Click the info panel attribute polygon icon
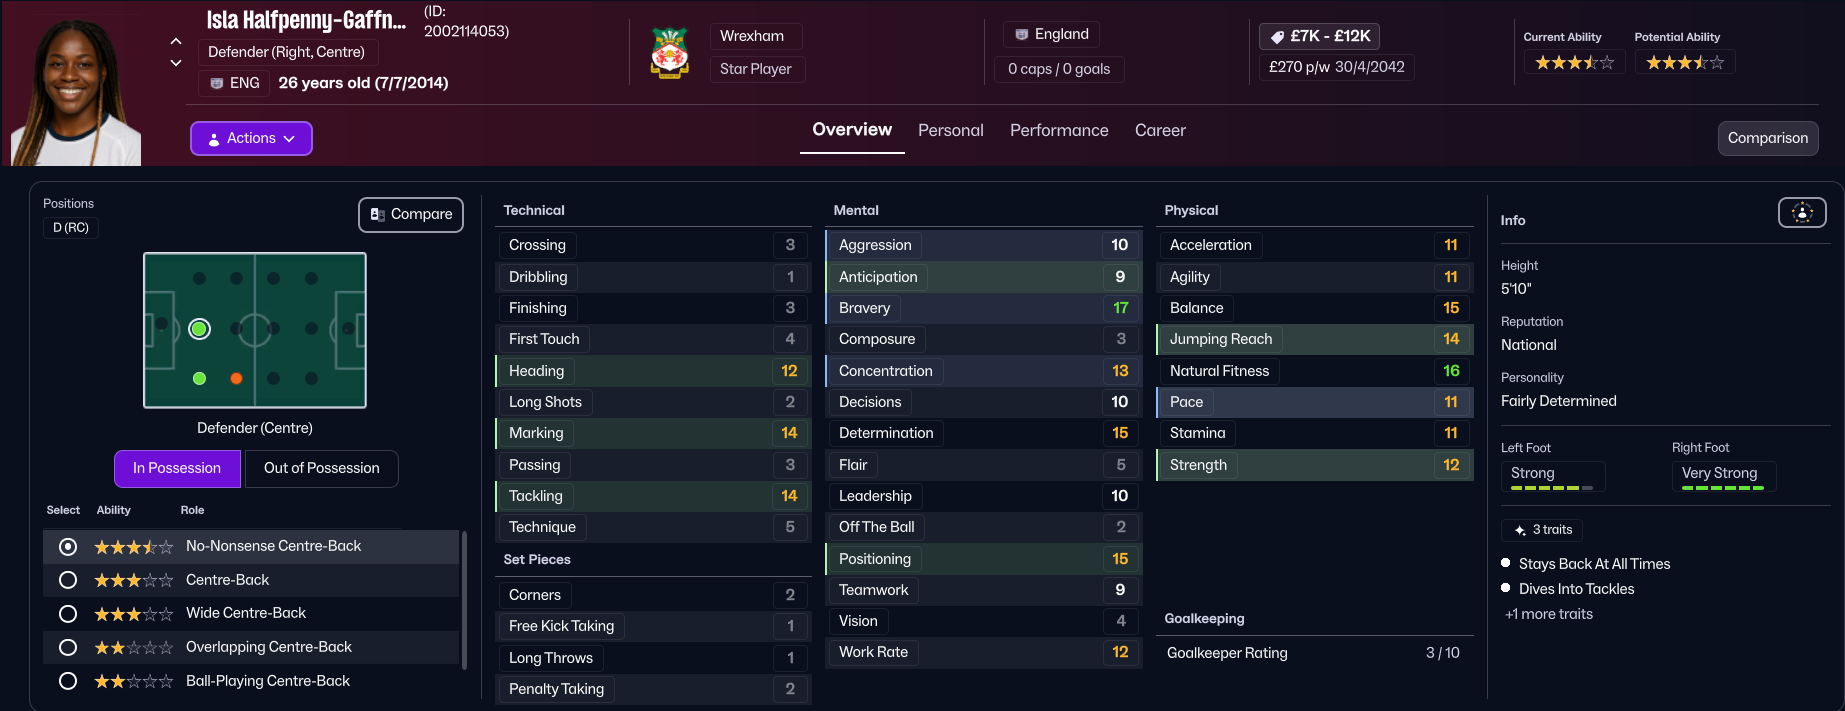1845x711 pixels. (x=1802, y=212)
